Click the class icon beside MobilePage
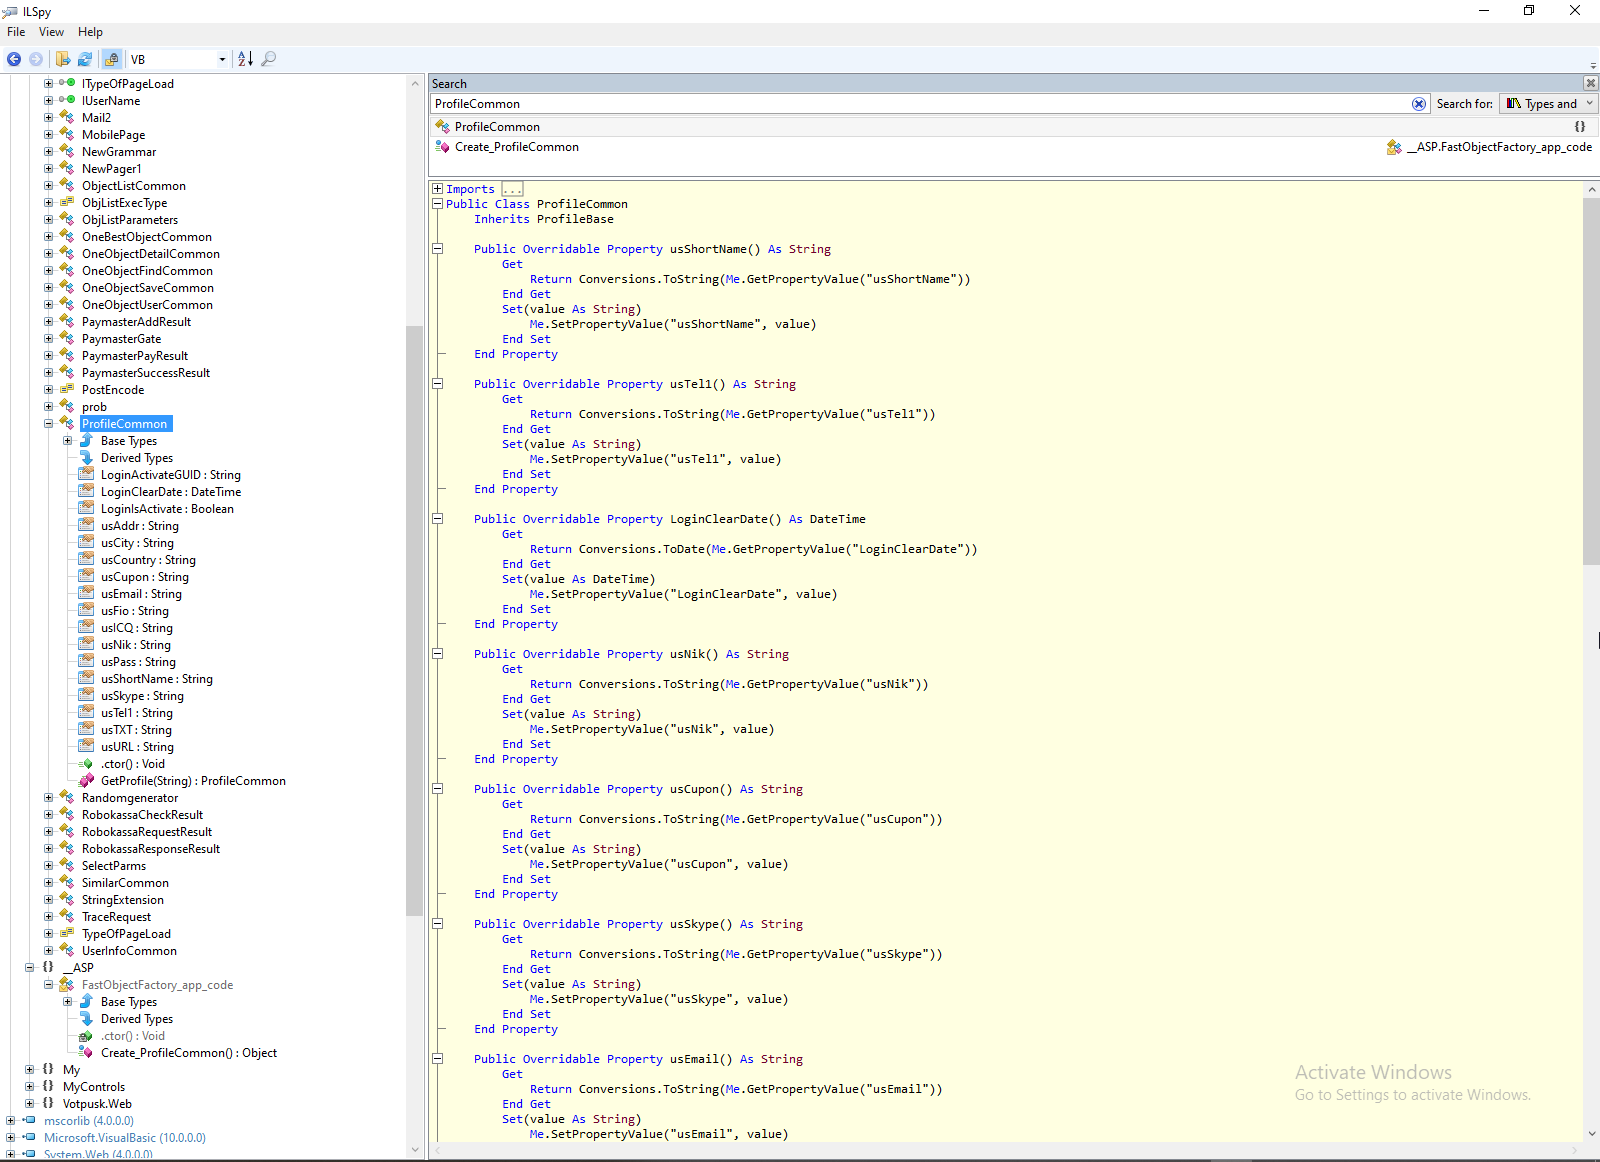1600x1162 pixels. (67, 135)
